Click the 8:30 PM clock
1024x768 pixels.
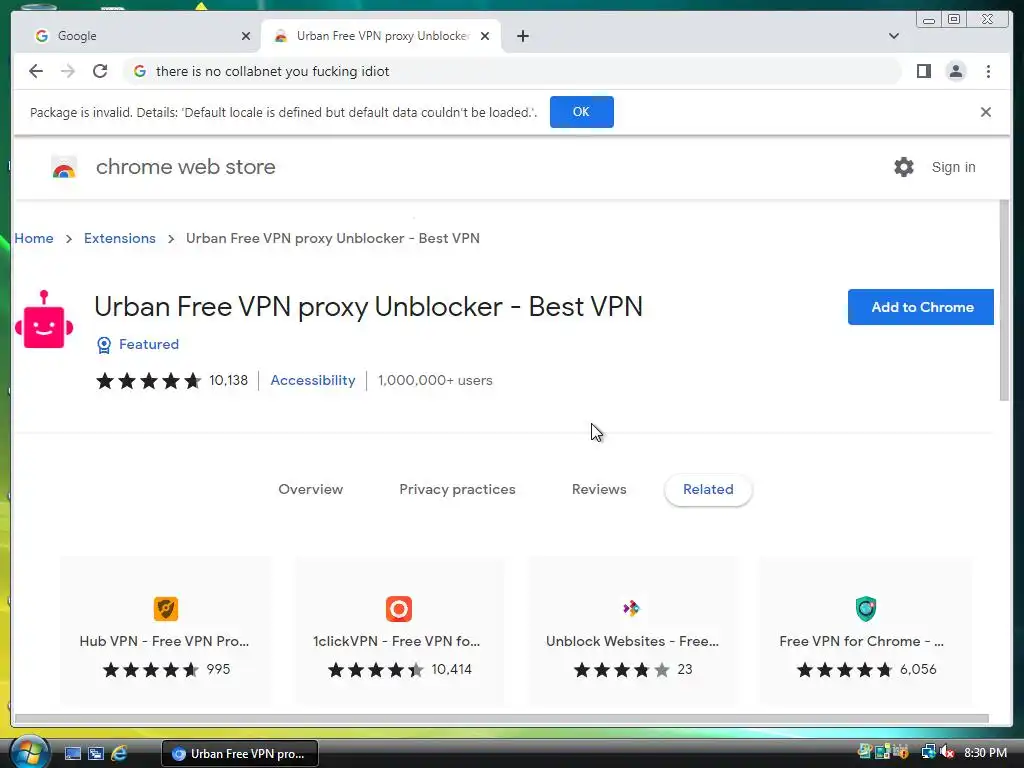[x=985, y=753]
